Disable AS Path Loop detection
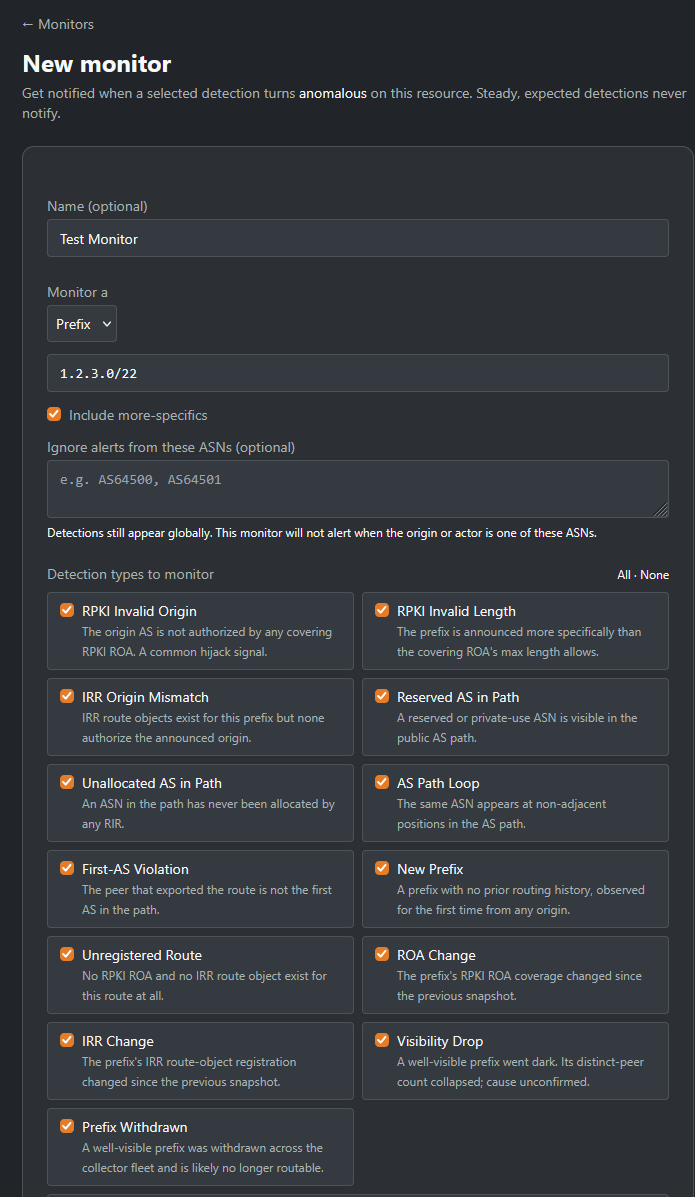 pyautogui.click(x=382, y=782)
